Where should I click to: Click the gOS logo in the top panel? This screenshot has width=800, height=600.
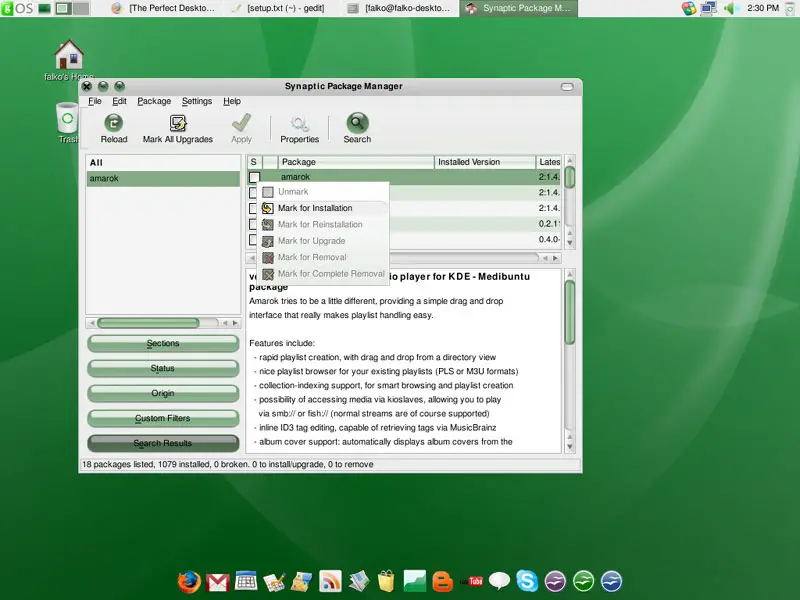pos(17,8)
